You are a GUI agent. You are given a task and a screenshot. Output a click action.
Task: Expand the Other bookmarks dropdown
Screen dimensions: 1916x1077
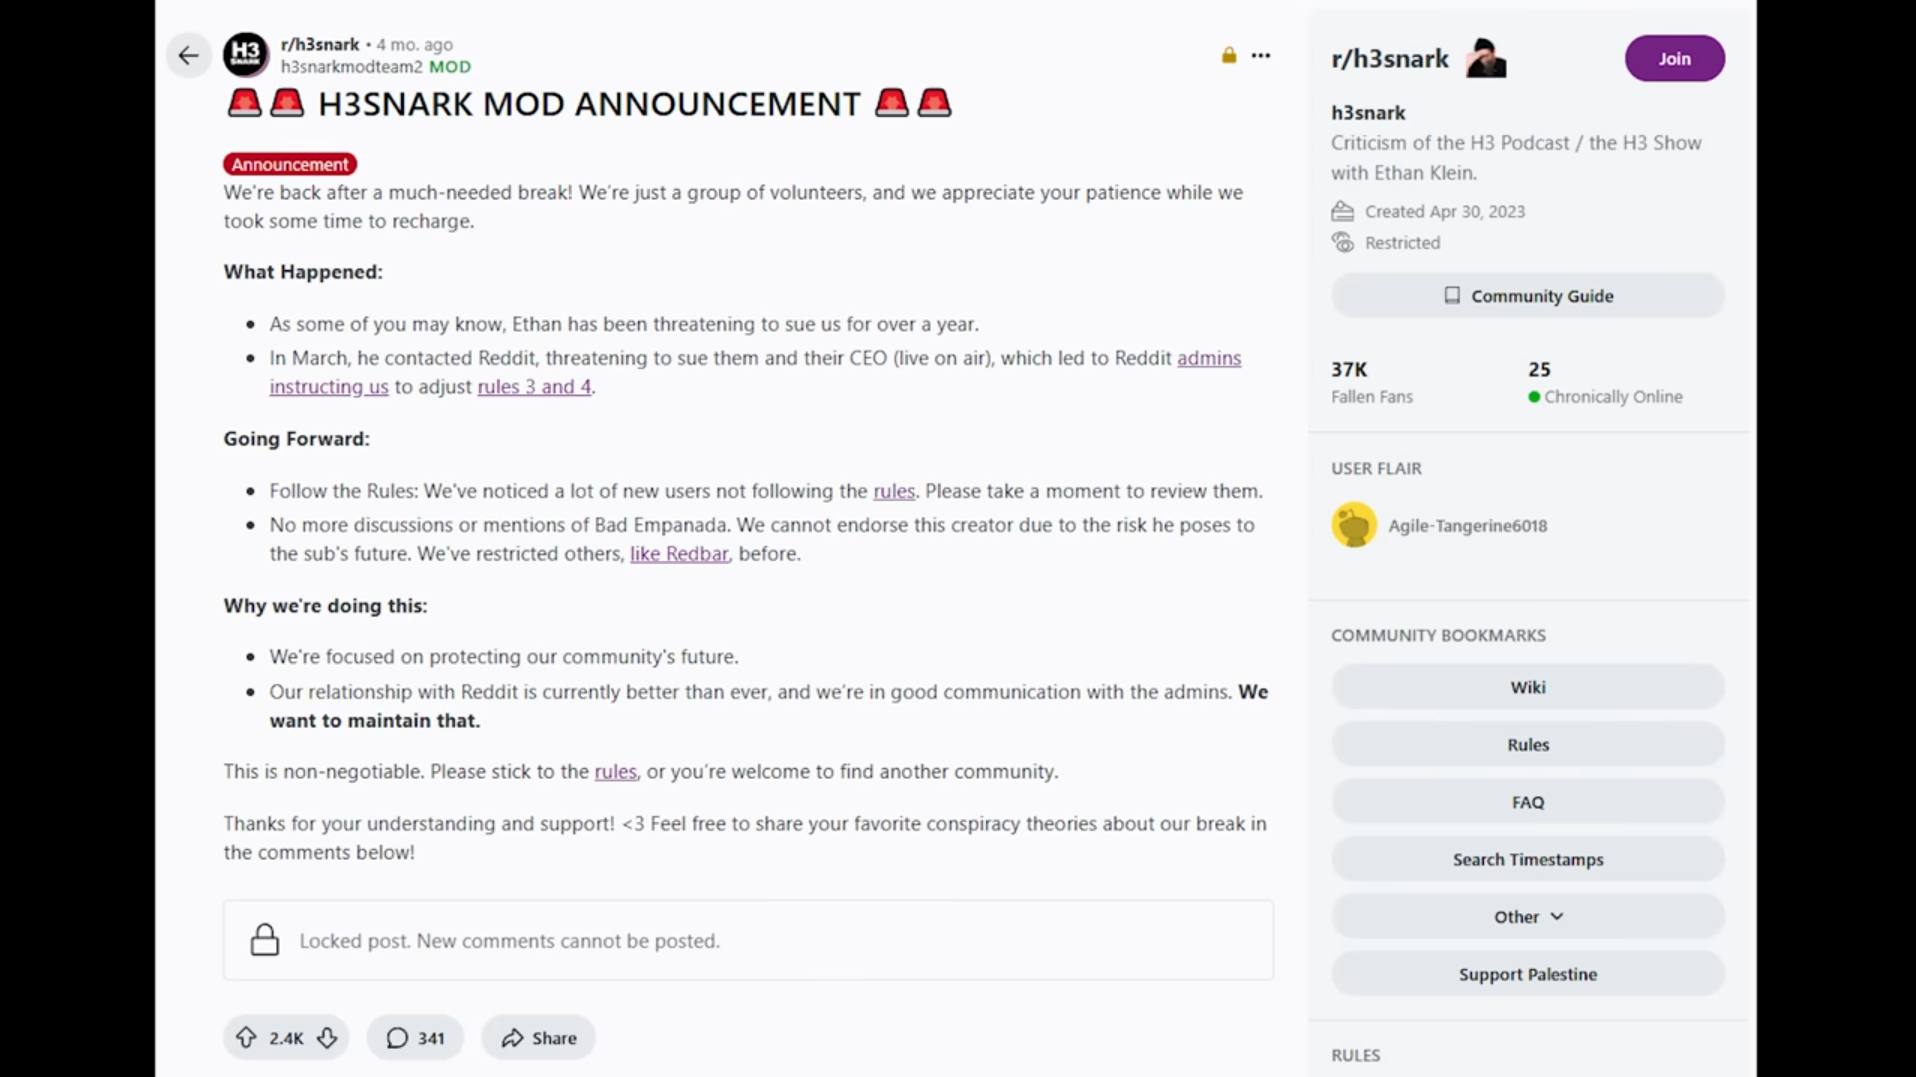tap(1527, 916)
